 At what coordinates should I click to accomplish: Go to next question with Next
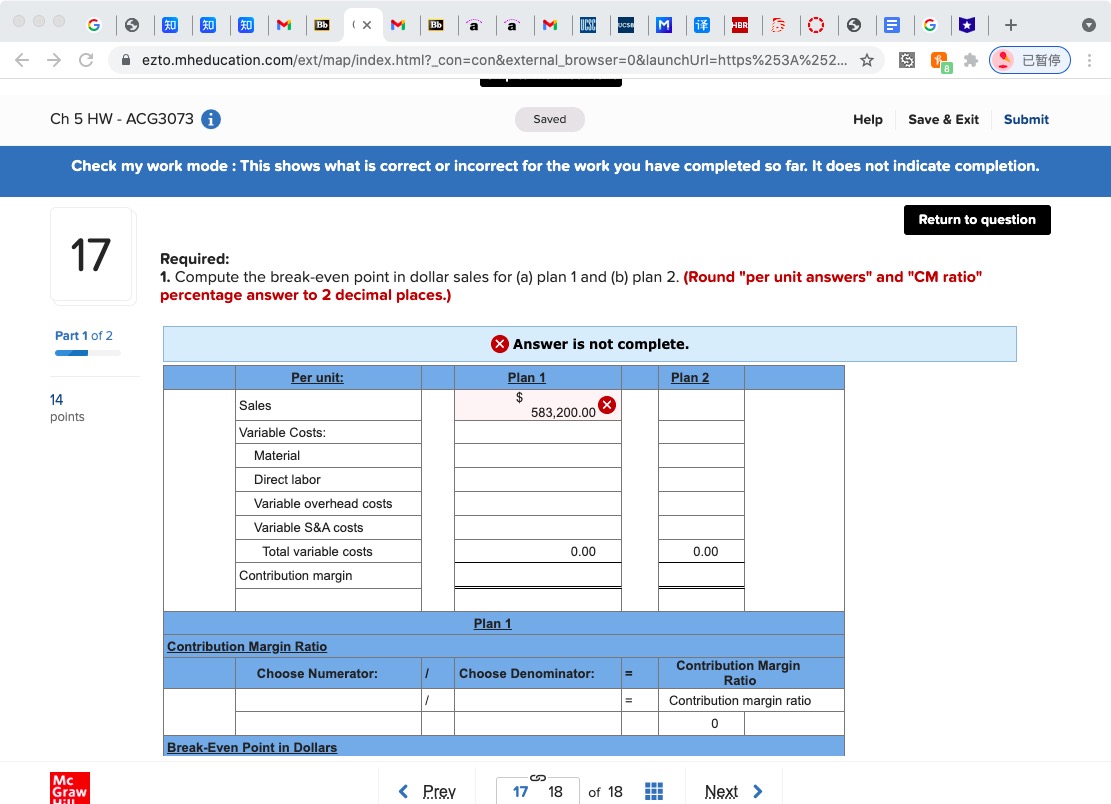[x=721, y=791]
